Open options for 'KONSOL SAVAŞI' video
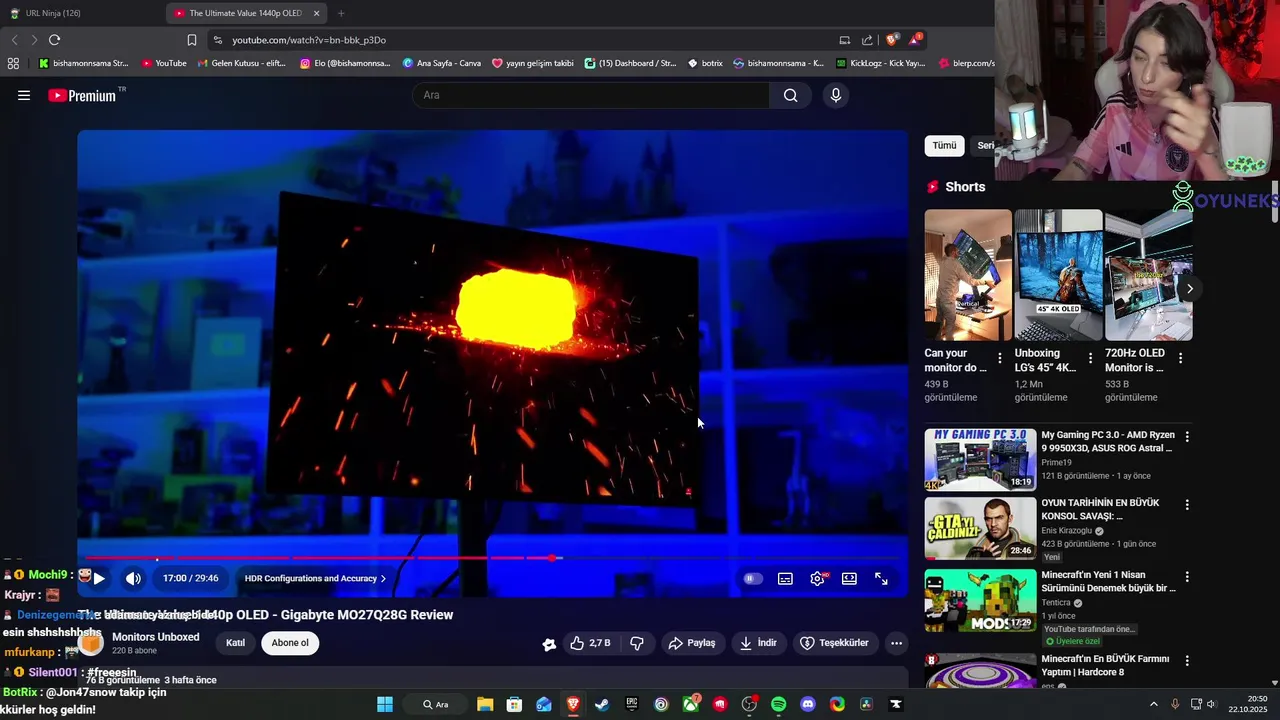Screen dimensions: 1280x720 1187,505
